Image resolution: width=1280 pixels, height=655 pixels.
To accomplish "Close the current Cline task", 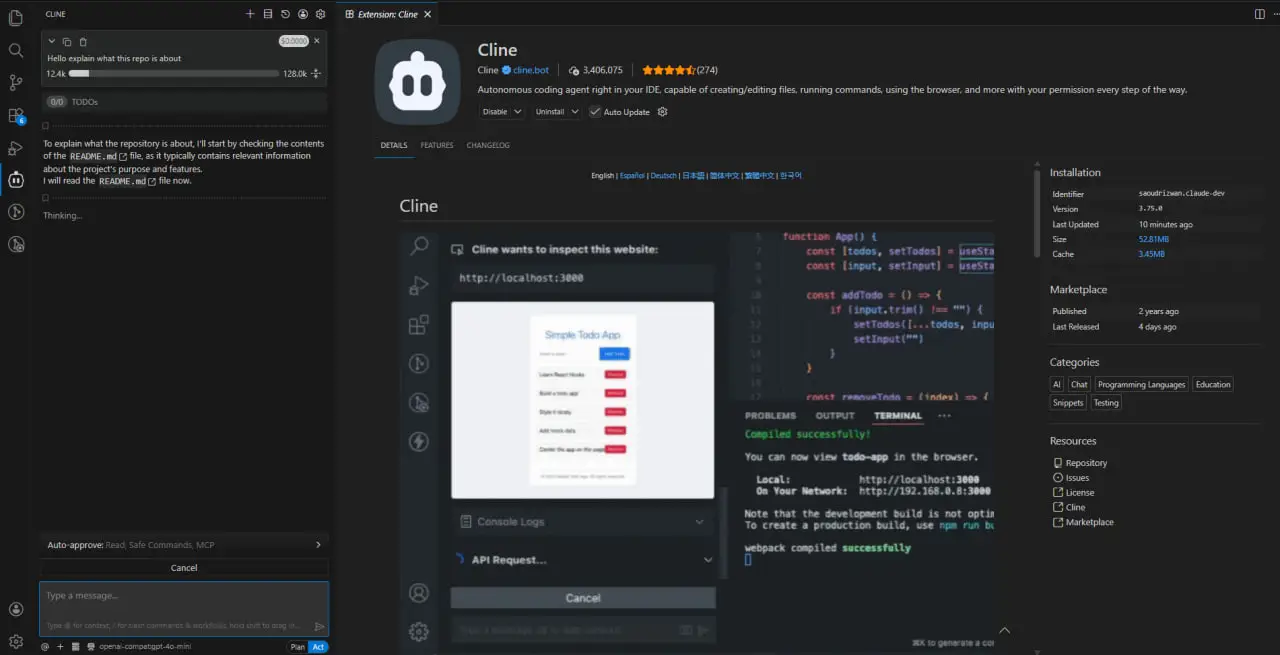I will (x=317, y=41).
